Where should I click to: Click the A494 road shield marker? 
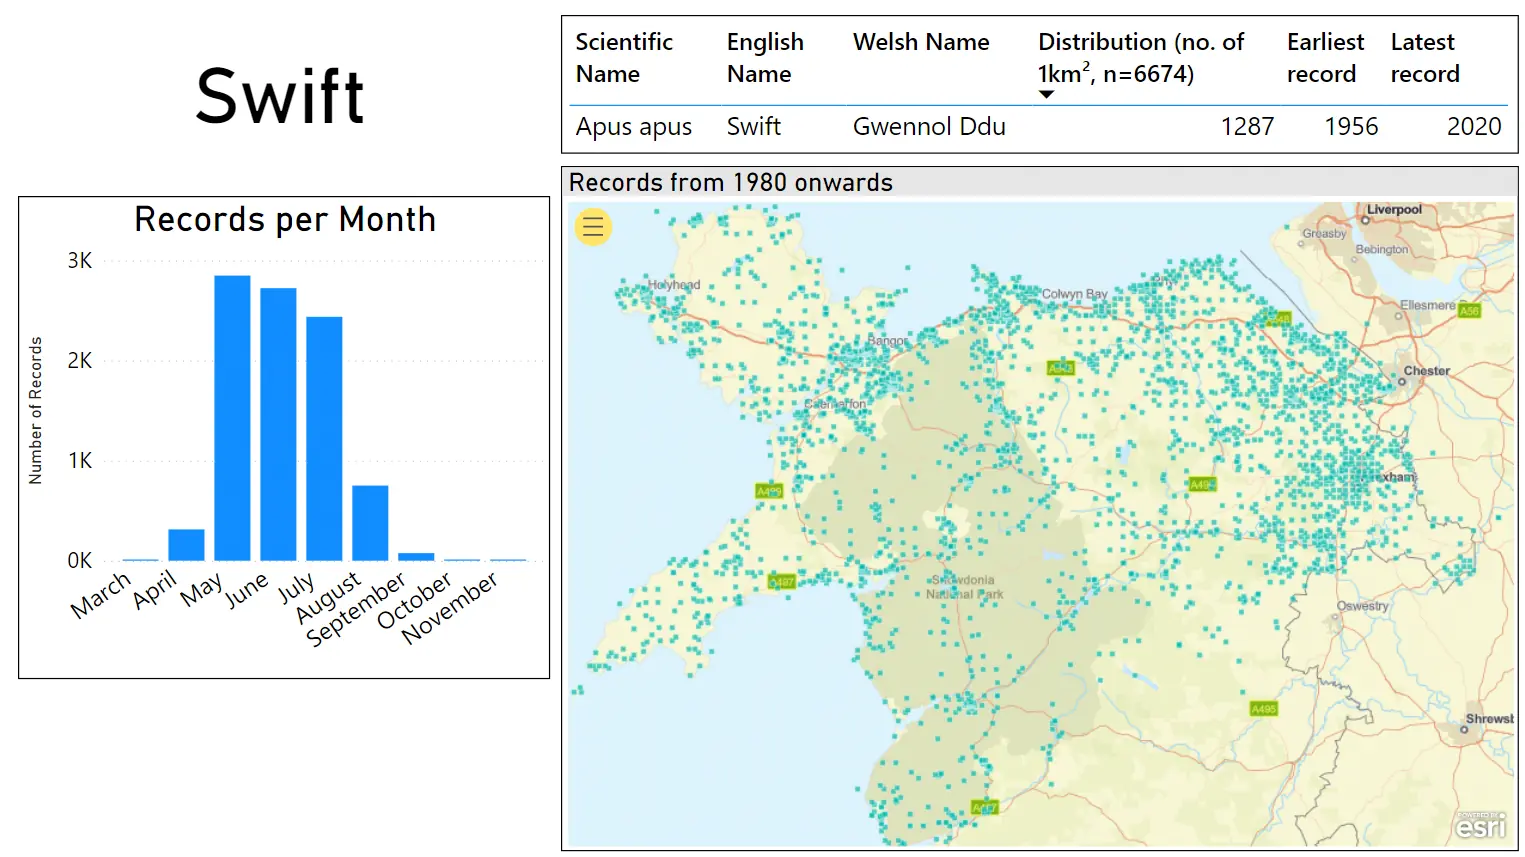click(1201, 485)
